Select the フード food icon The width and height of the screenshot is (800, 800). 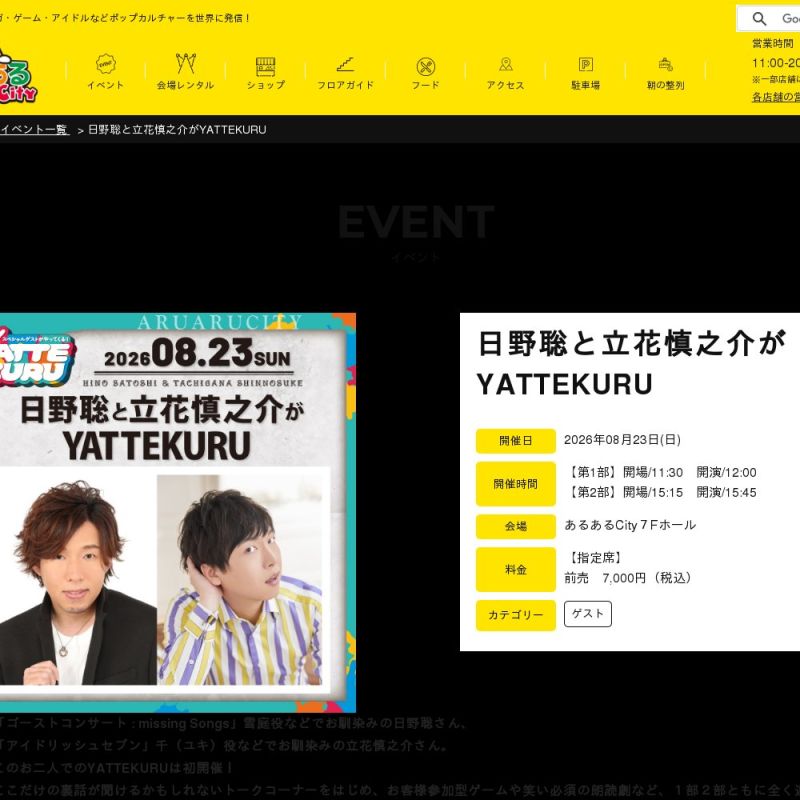point(426,67)
